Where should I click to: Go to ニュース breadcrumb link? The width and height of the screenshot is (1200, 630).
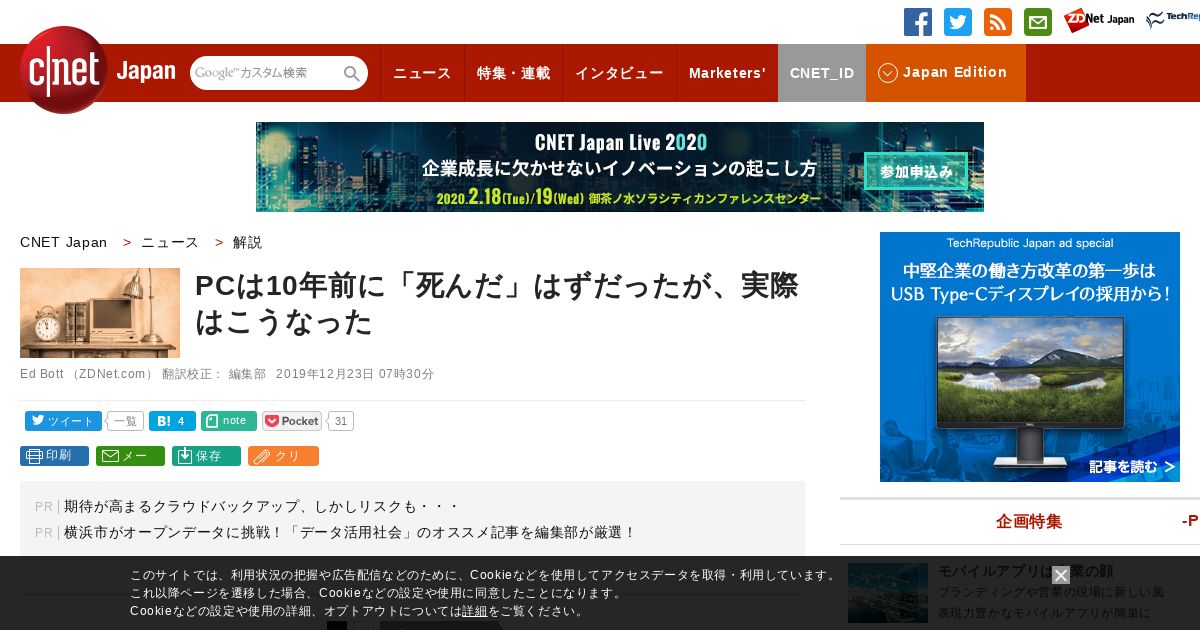170,242
